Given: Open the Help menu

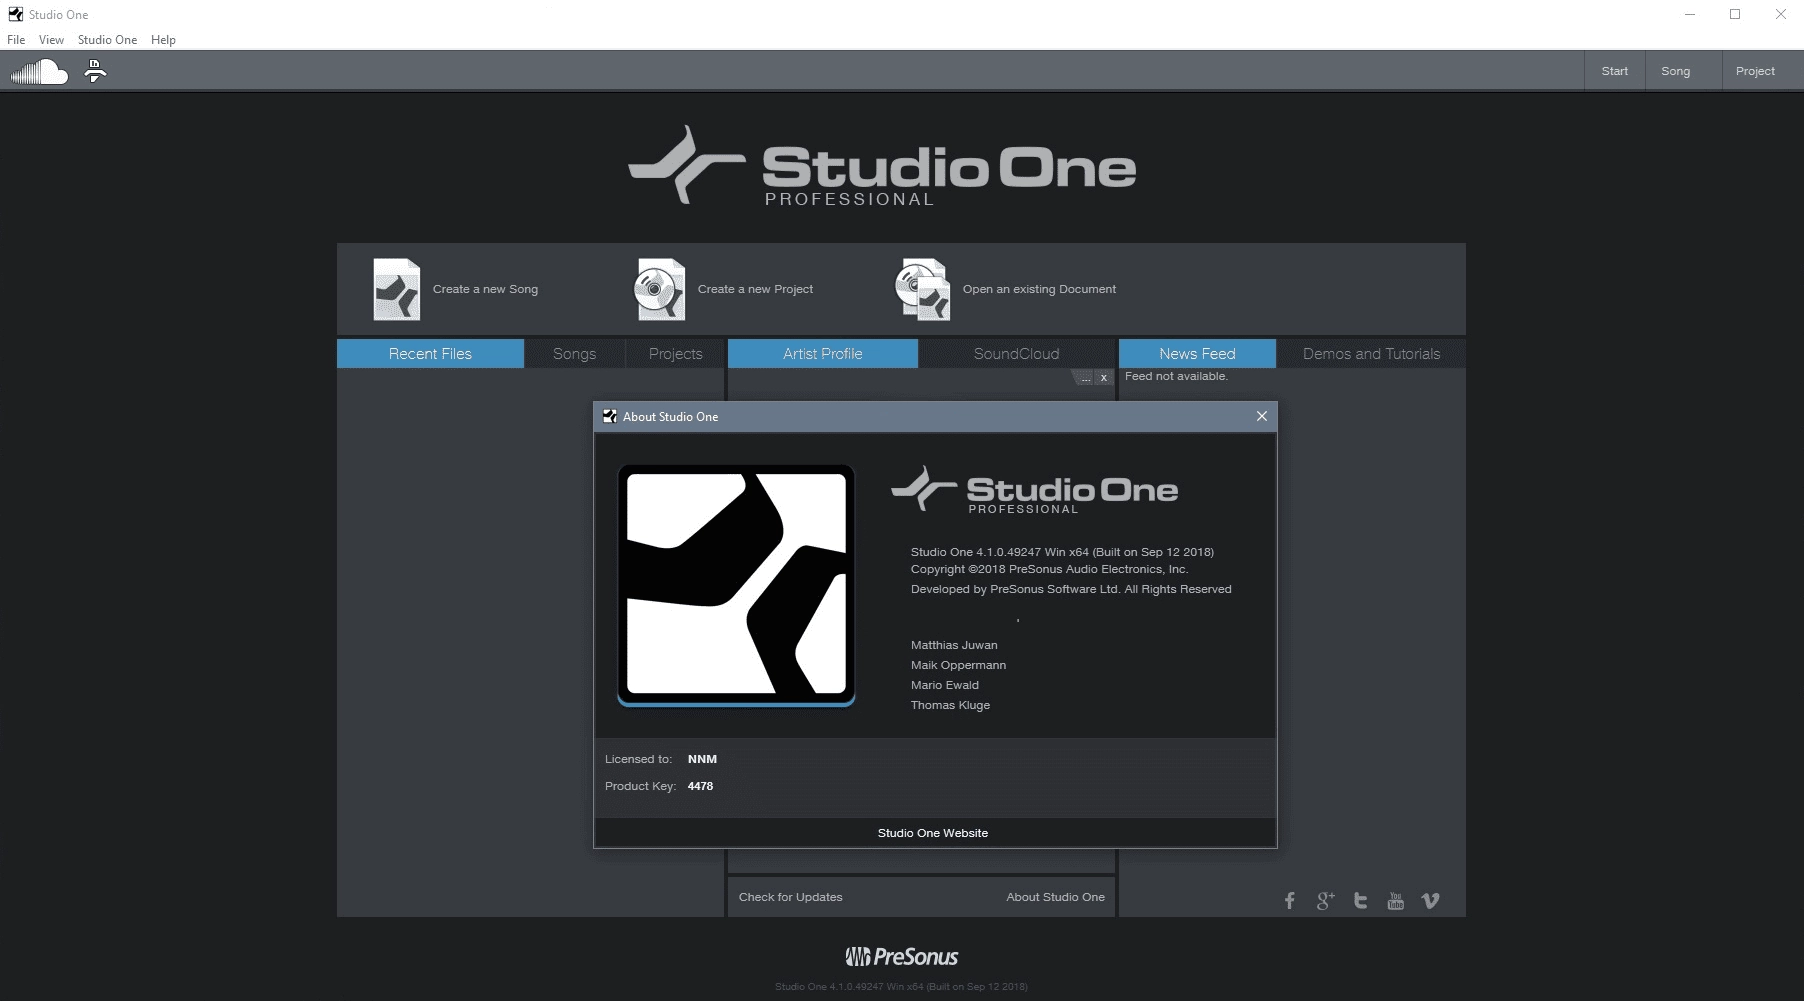Looking at the screenshot, I should tap(163, 40).
